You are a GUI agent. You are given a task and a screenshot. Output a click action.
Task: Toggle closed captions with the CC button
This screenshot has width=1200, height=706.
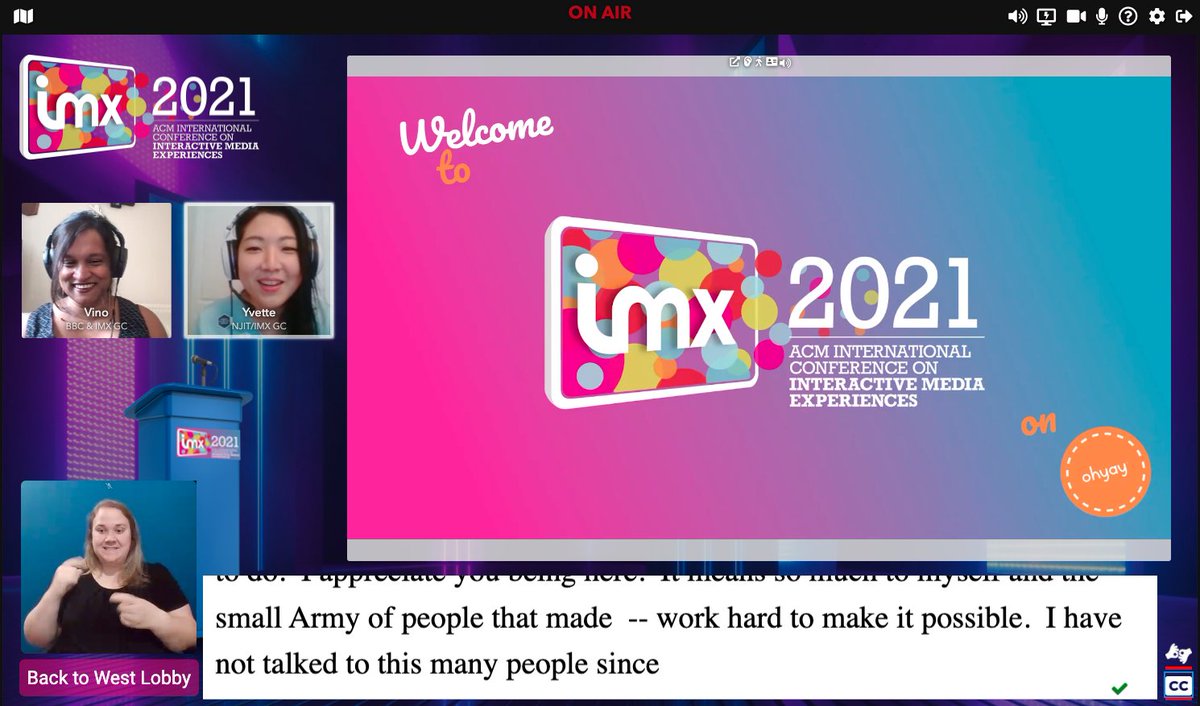click(x=1178, y=685)
